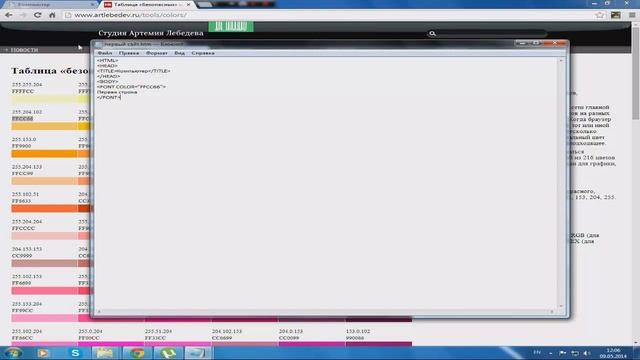Click the extension icon beside the star
The width and height of the screenshot is (640, 360).
tap(616, 15)
